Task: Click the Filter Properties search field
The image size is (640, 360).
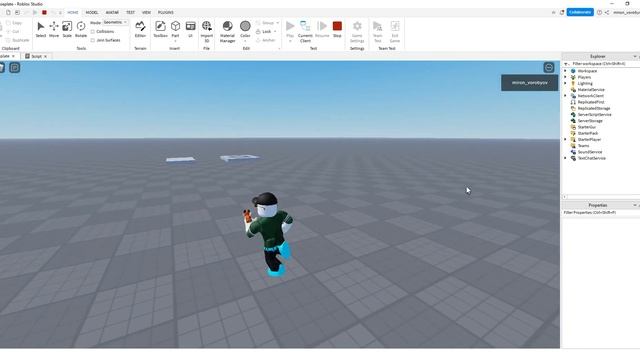Action: (600, 213)
